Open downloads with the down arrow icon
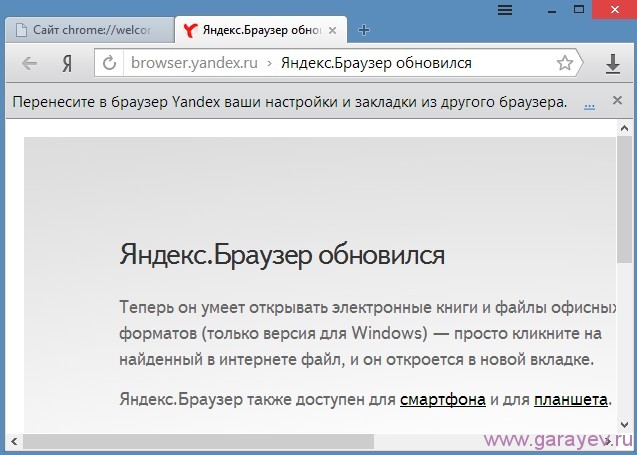Image resolution: width=637 pixels, height=455 pixels. (613, 64)
